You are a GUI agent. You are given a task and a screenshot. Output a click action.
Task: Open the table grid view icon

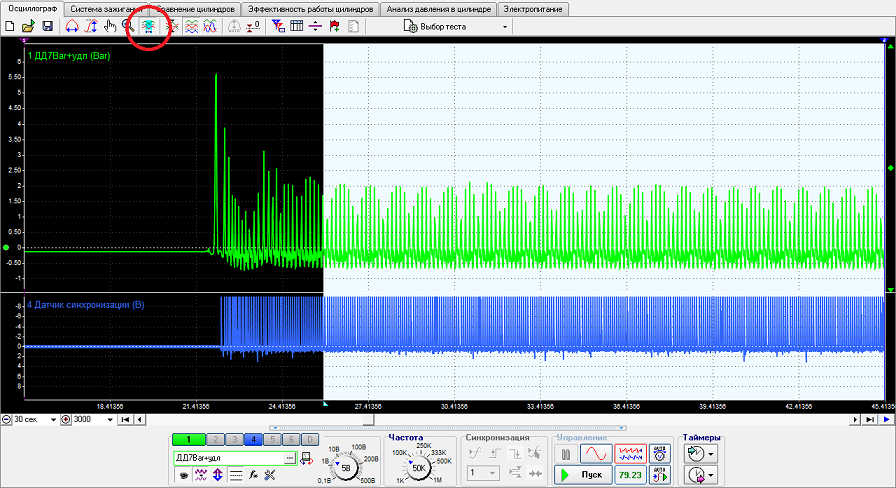pos(297,26)
